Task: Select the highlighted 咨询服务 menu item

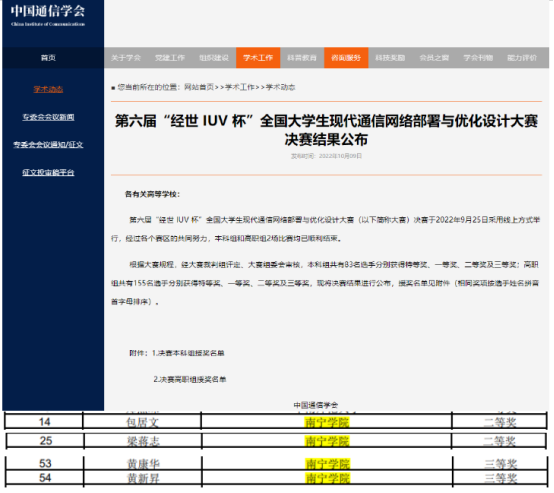Action: [x=346, y=58]
